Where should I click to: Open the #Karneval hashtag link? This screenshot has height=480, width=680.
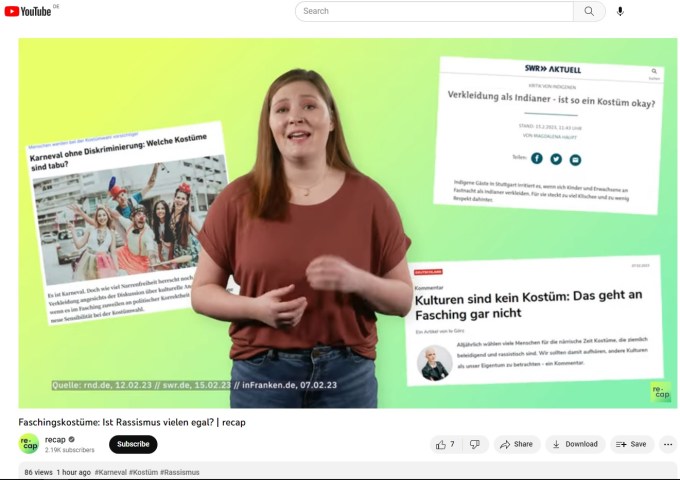point(116,472)
